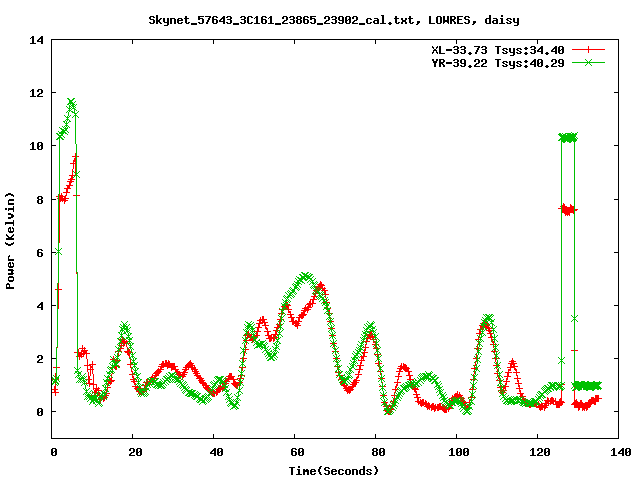The image size is (640, 480).
Task: Click the x-axis tick label 40
Action: [216, 452]
